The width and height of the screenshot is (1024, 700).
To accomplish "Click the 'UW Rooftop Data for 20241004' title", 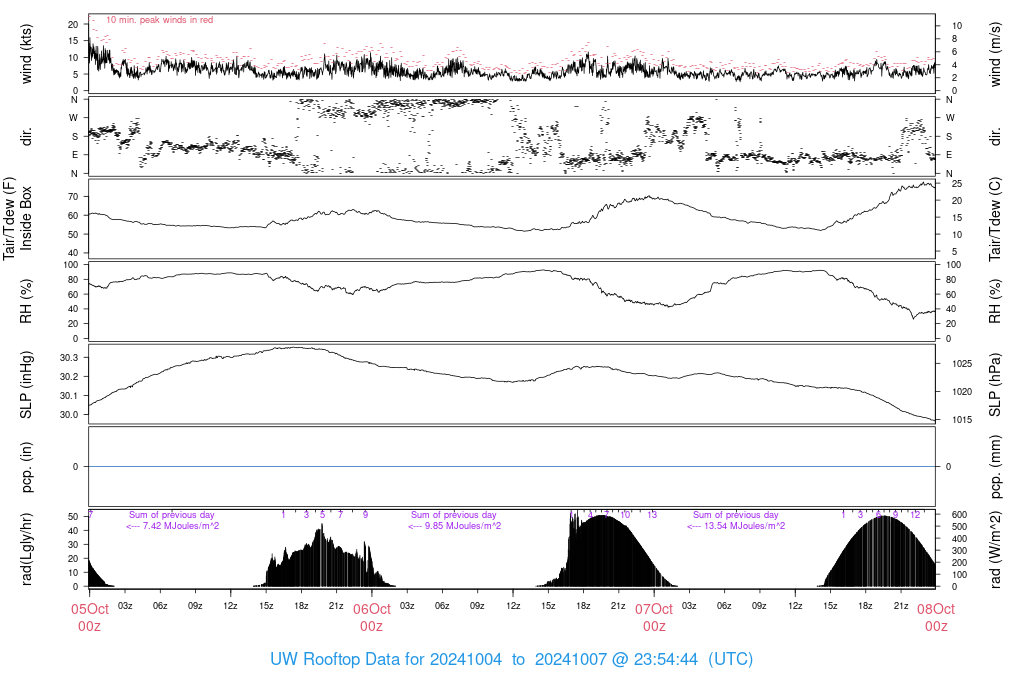I will coord(386,659).
